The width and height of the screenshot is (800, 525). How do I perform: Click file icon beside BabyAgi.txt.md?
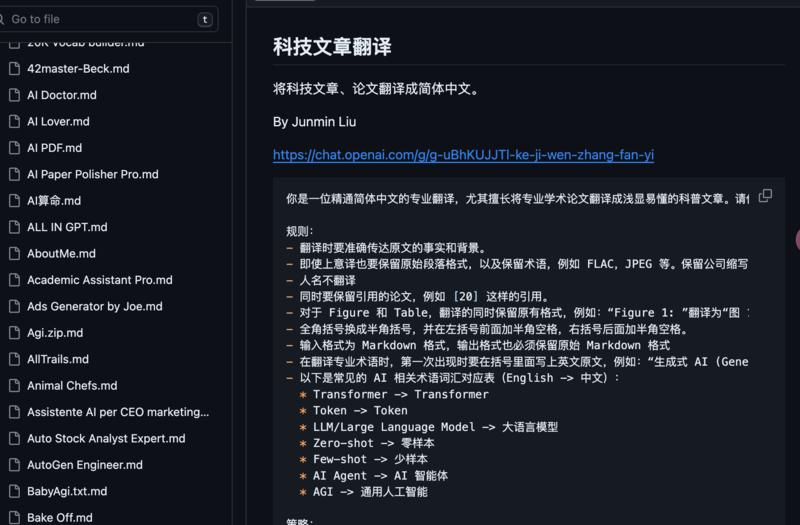pyautogui.click(x=14, y=492)
